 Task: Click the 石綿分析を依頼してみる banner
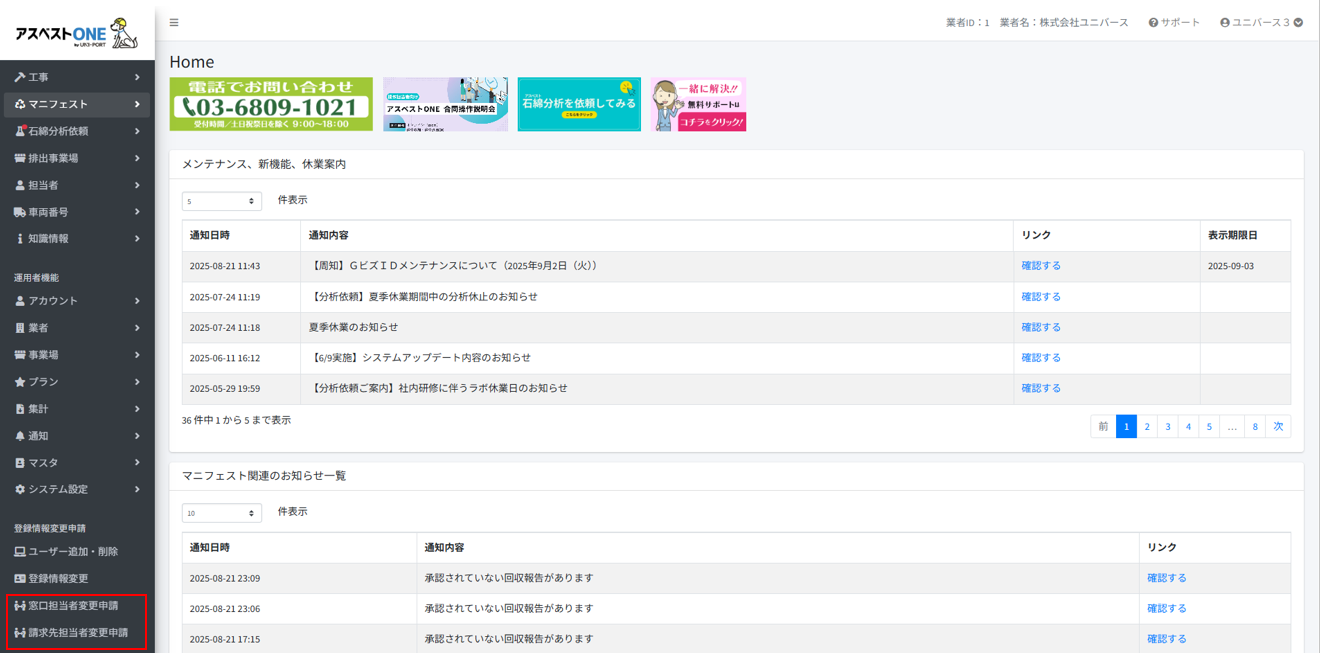point(579,104)
